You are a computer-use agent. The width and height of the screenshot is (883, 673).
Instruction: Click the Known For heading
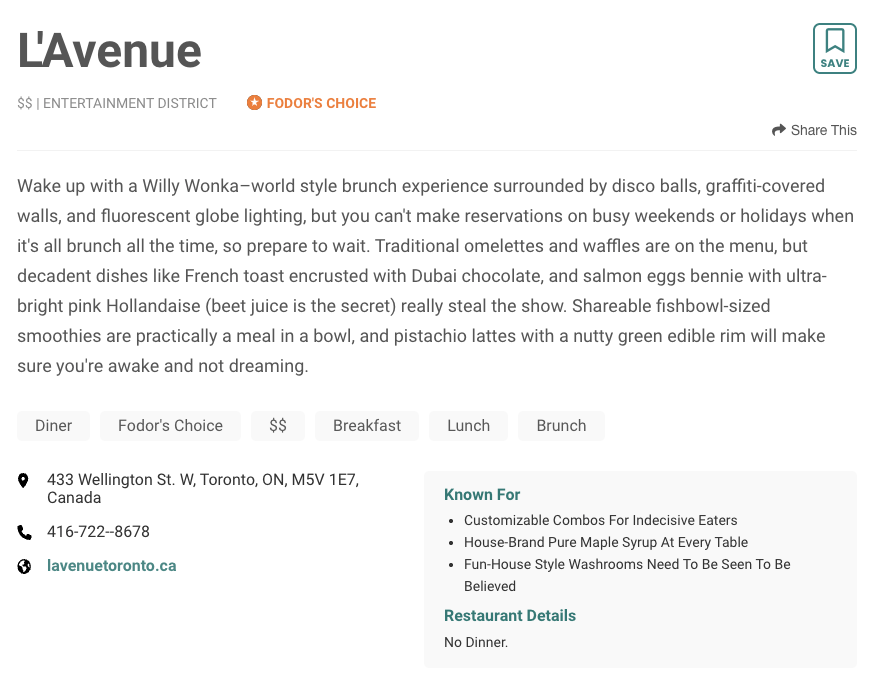482,494
